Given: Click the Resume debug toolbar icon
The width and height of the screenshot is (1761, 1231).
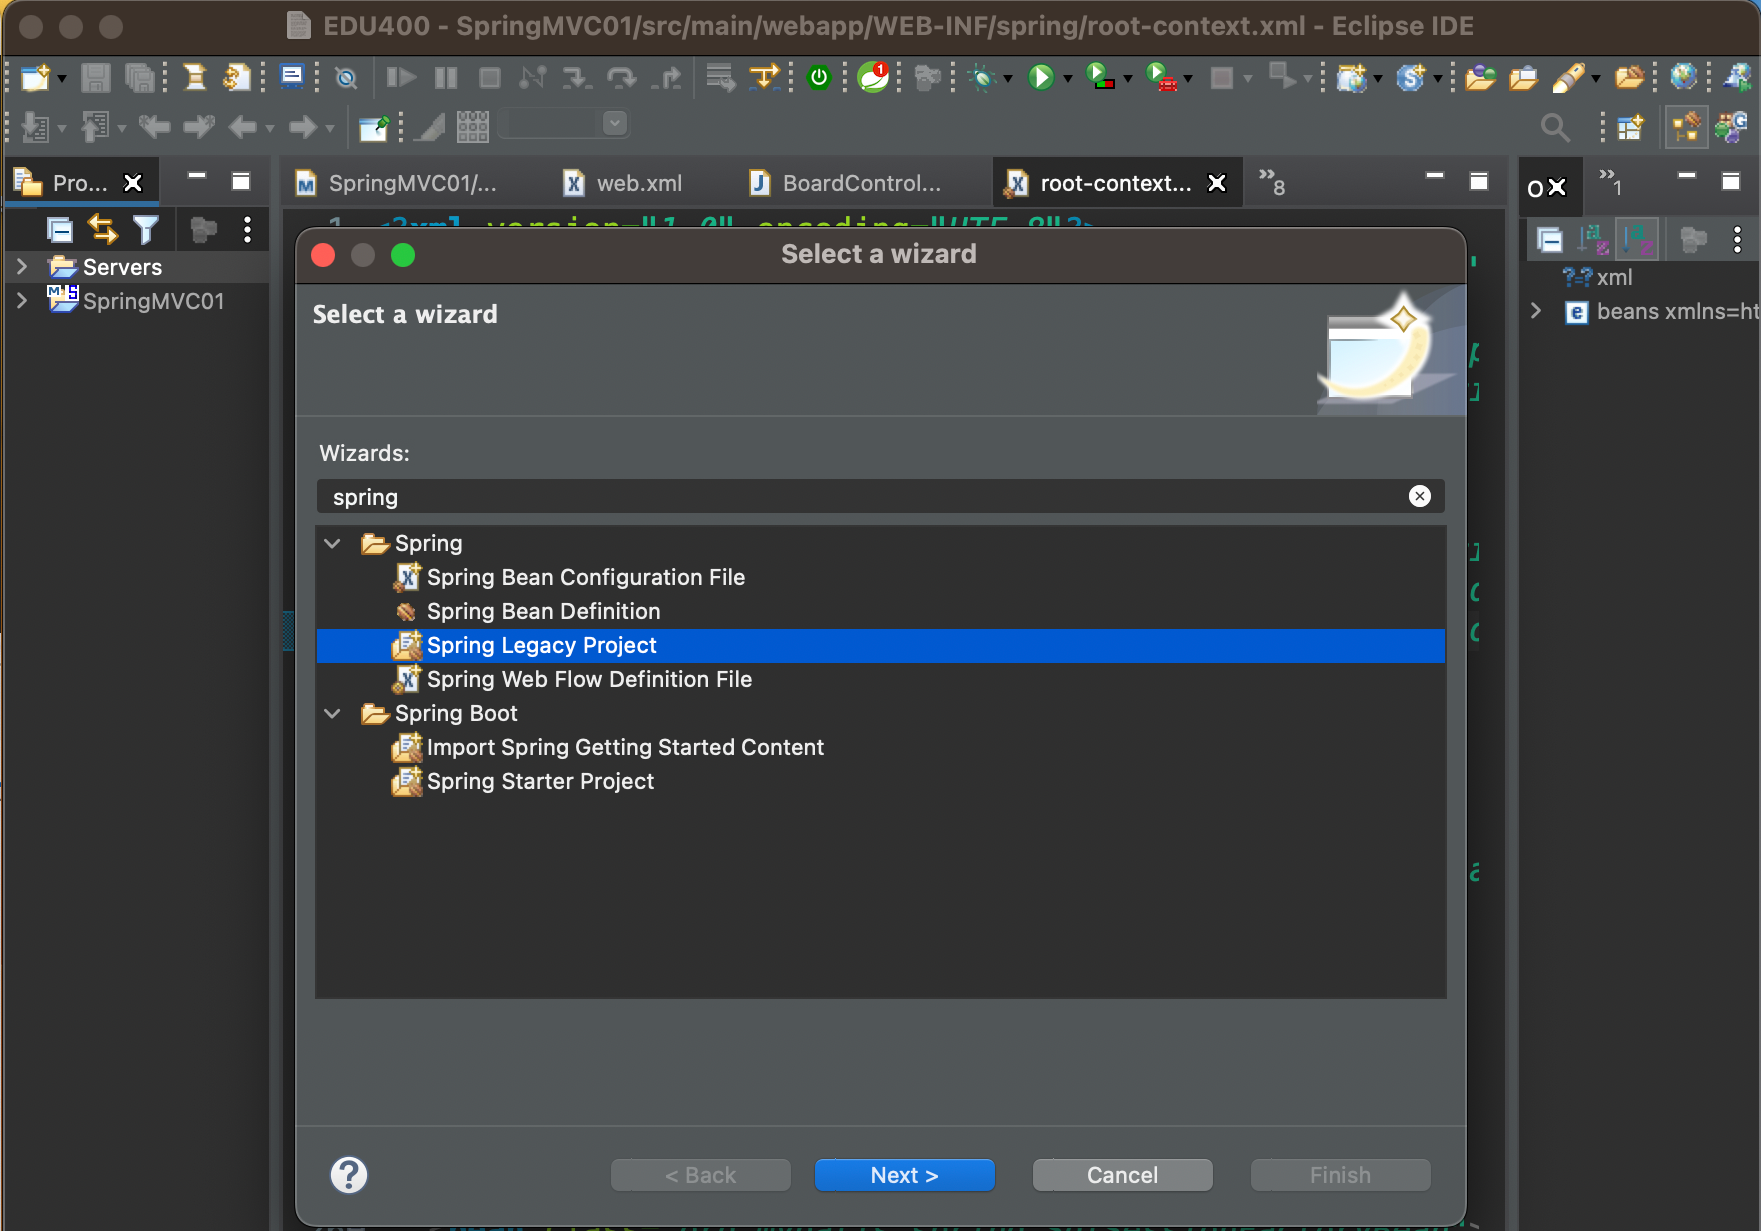Looking at the screenshot, I should (x=401, y=77).
